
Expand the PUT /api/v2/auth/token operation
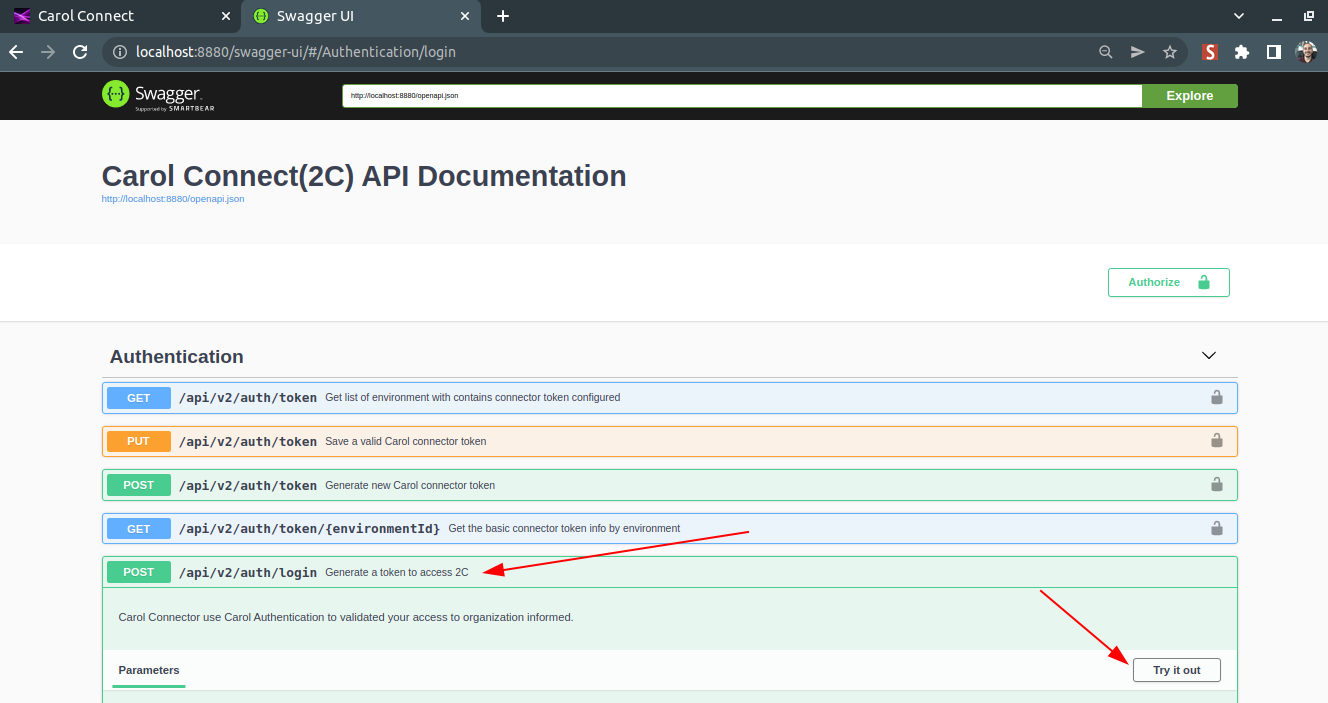tap(247, 441)
